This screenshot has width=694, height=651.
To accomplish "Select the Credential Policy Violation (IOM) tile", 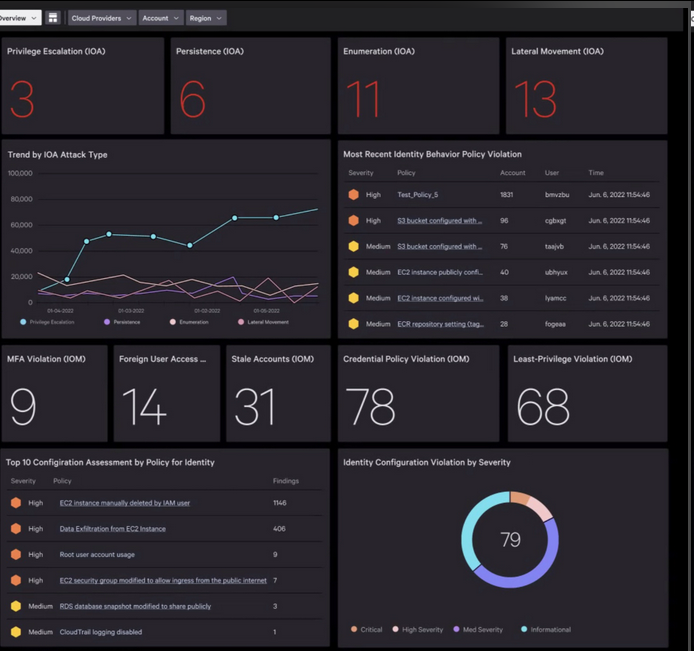I will coord(418,394).
